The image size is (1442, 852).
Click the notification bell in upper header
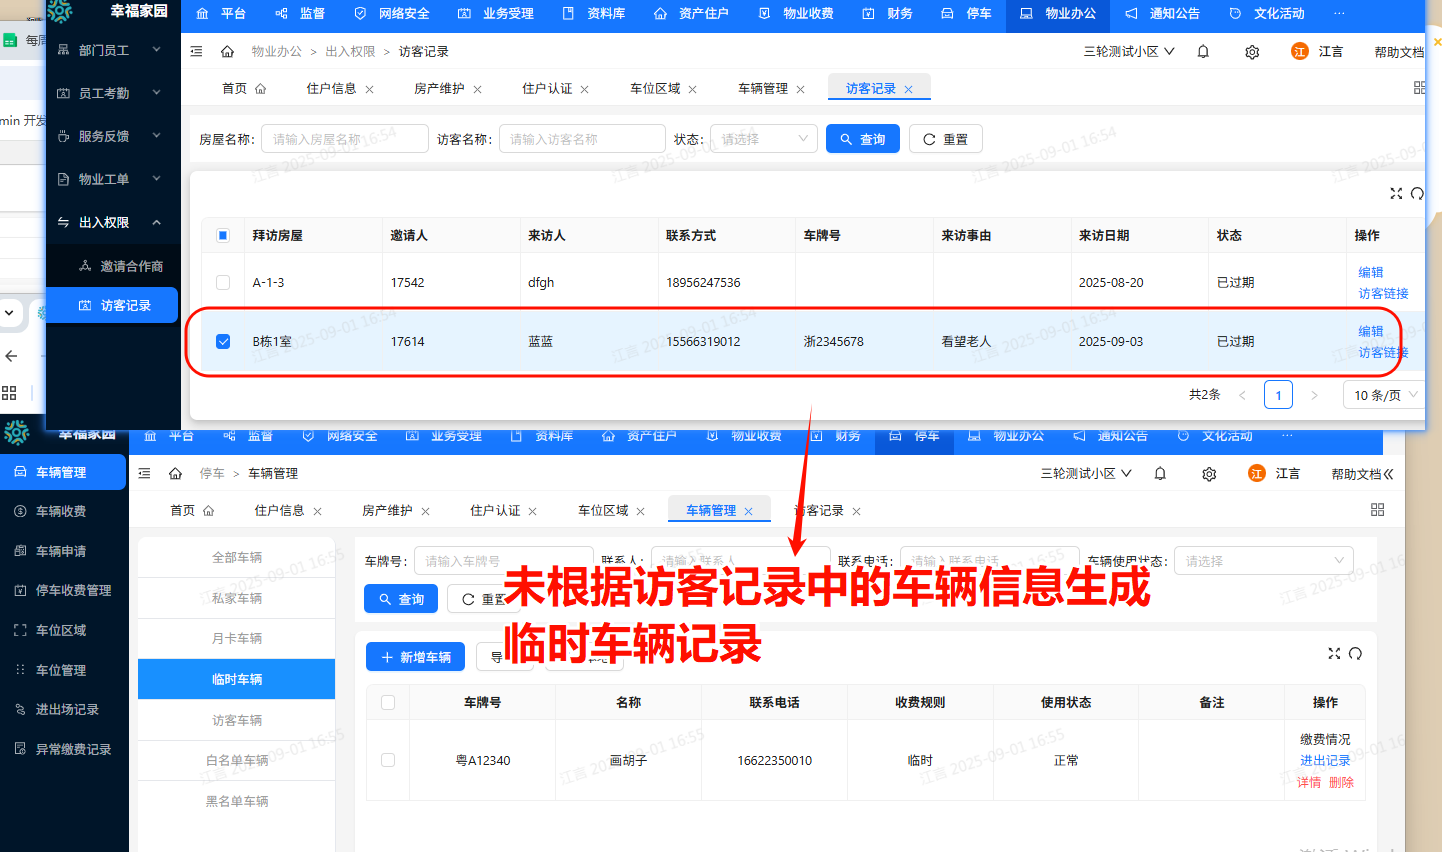point(1203,52)
